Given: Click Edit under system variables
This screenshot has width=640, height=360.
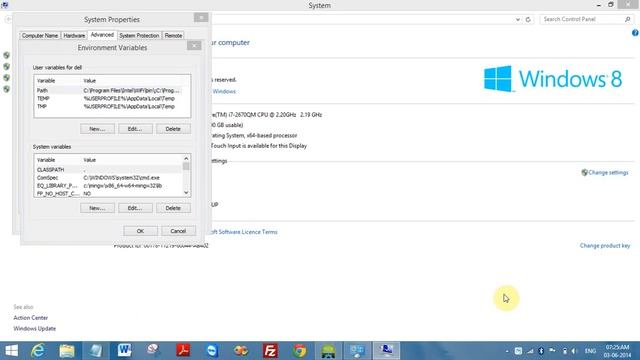Looking at the screenshot, I should [135, 208].
